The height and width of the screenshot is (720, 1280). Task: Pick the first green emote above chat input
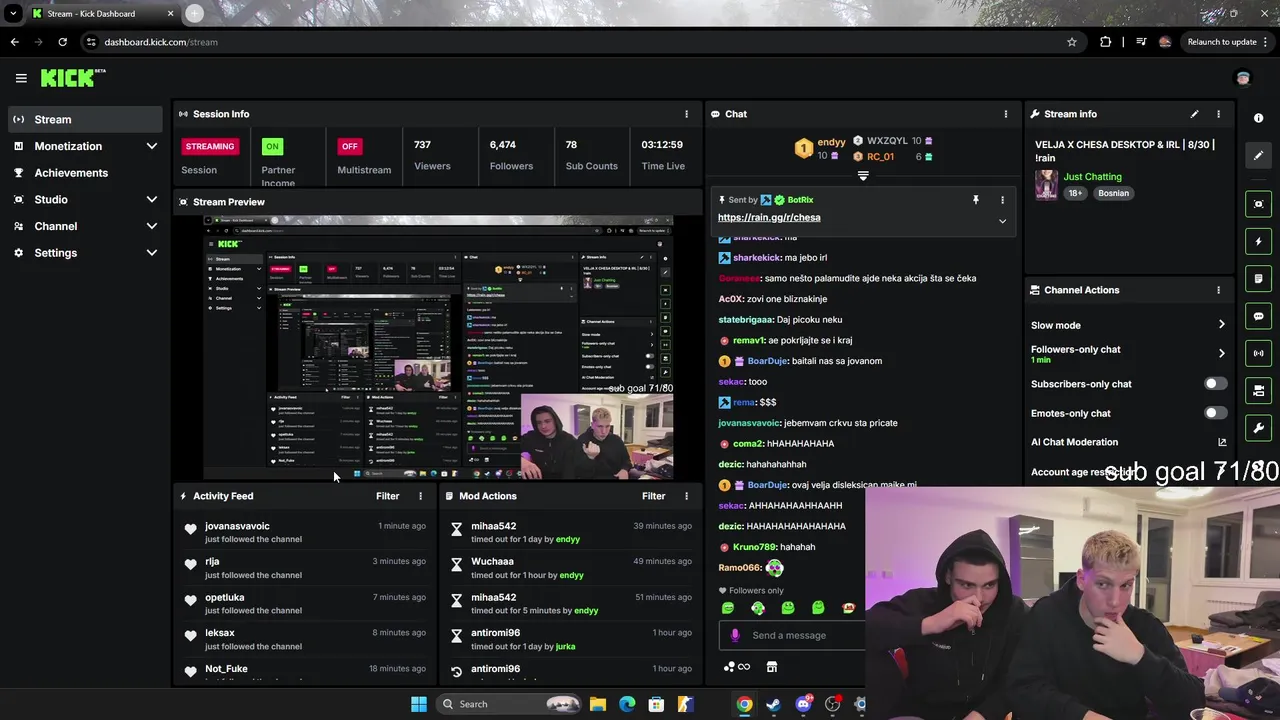(x=728, y=608)
